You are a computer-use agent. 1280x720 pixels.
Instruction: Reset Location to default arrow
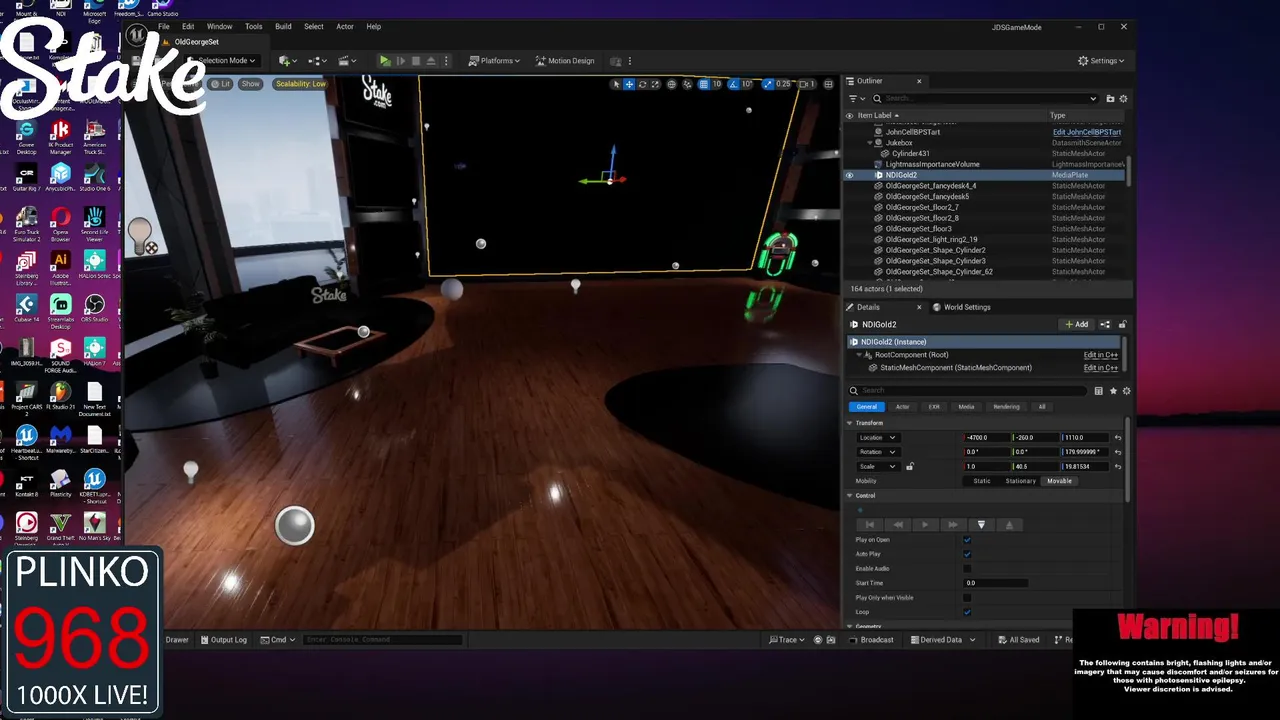(x=1118, y=438)
